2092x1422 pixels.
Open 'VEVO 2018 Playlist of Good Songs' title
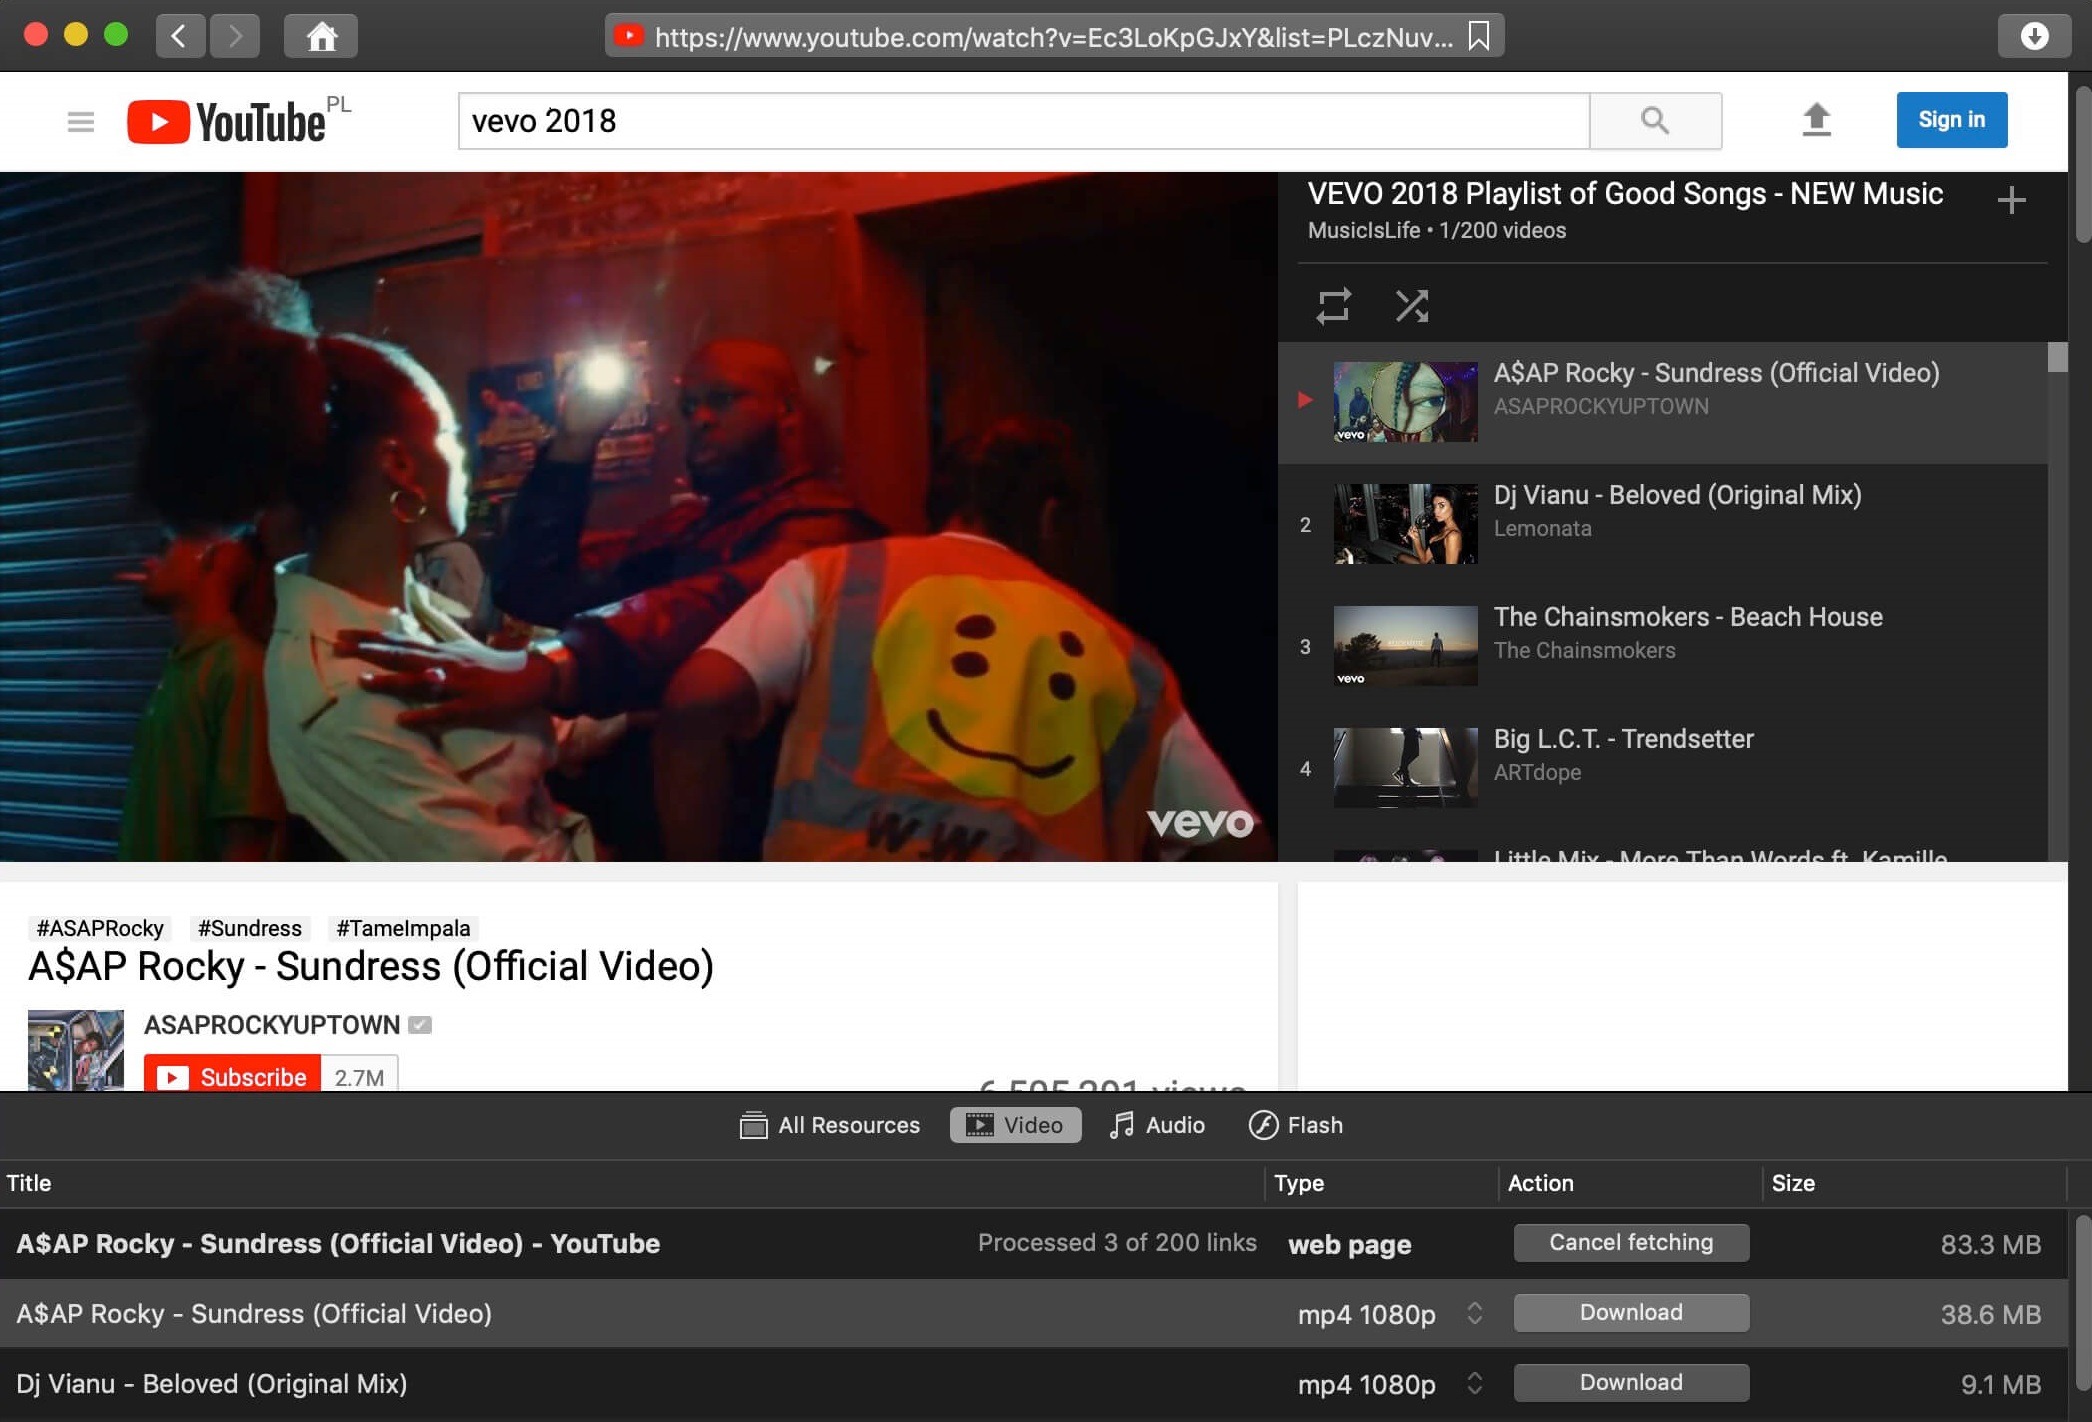click(x=1625, y=193)
